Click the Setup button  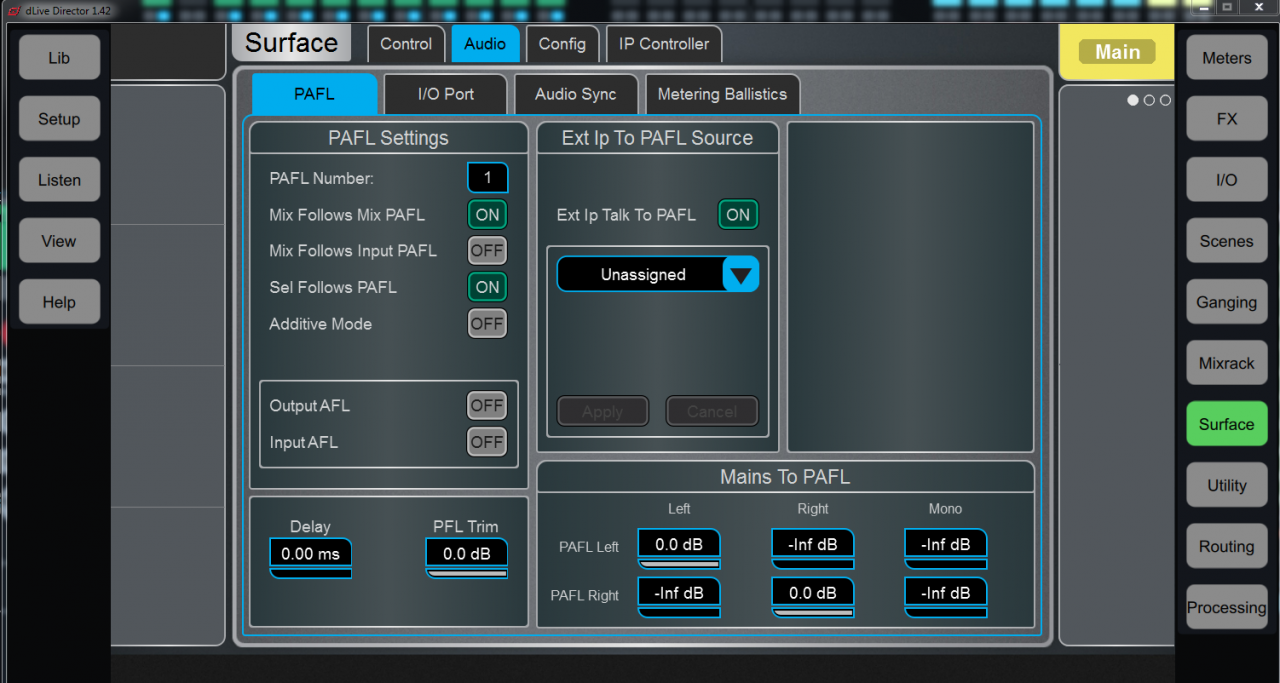(59, 119)
